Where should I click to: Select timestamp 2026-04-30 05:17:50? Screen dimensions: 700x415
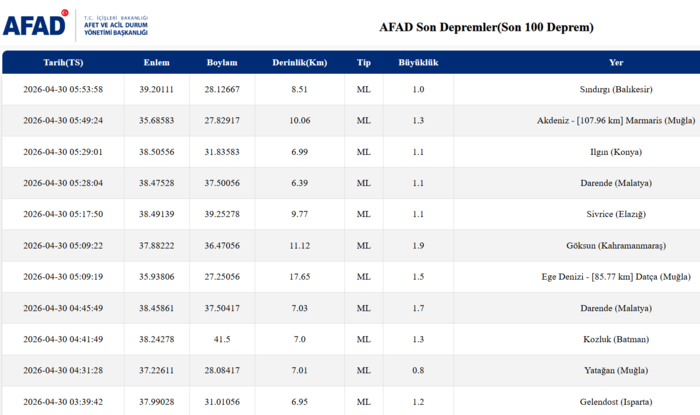click(63, 214)
